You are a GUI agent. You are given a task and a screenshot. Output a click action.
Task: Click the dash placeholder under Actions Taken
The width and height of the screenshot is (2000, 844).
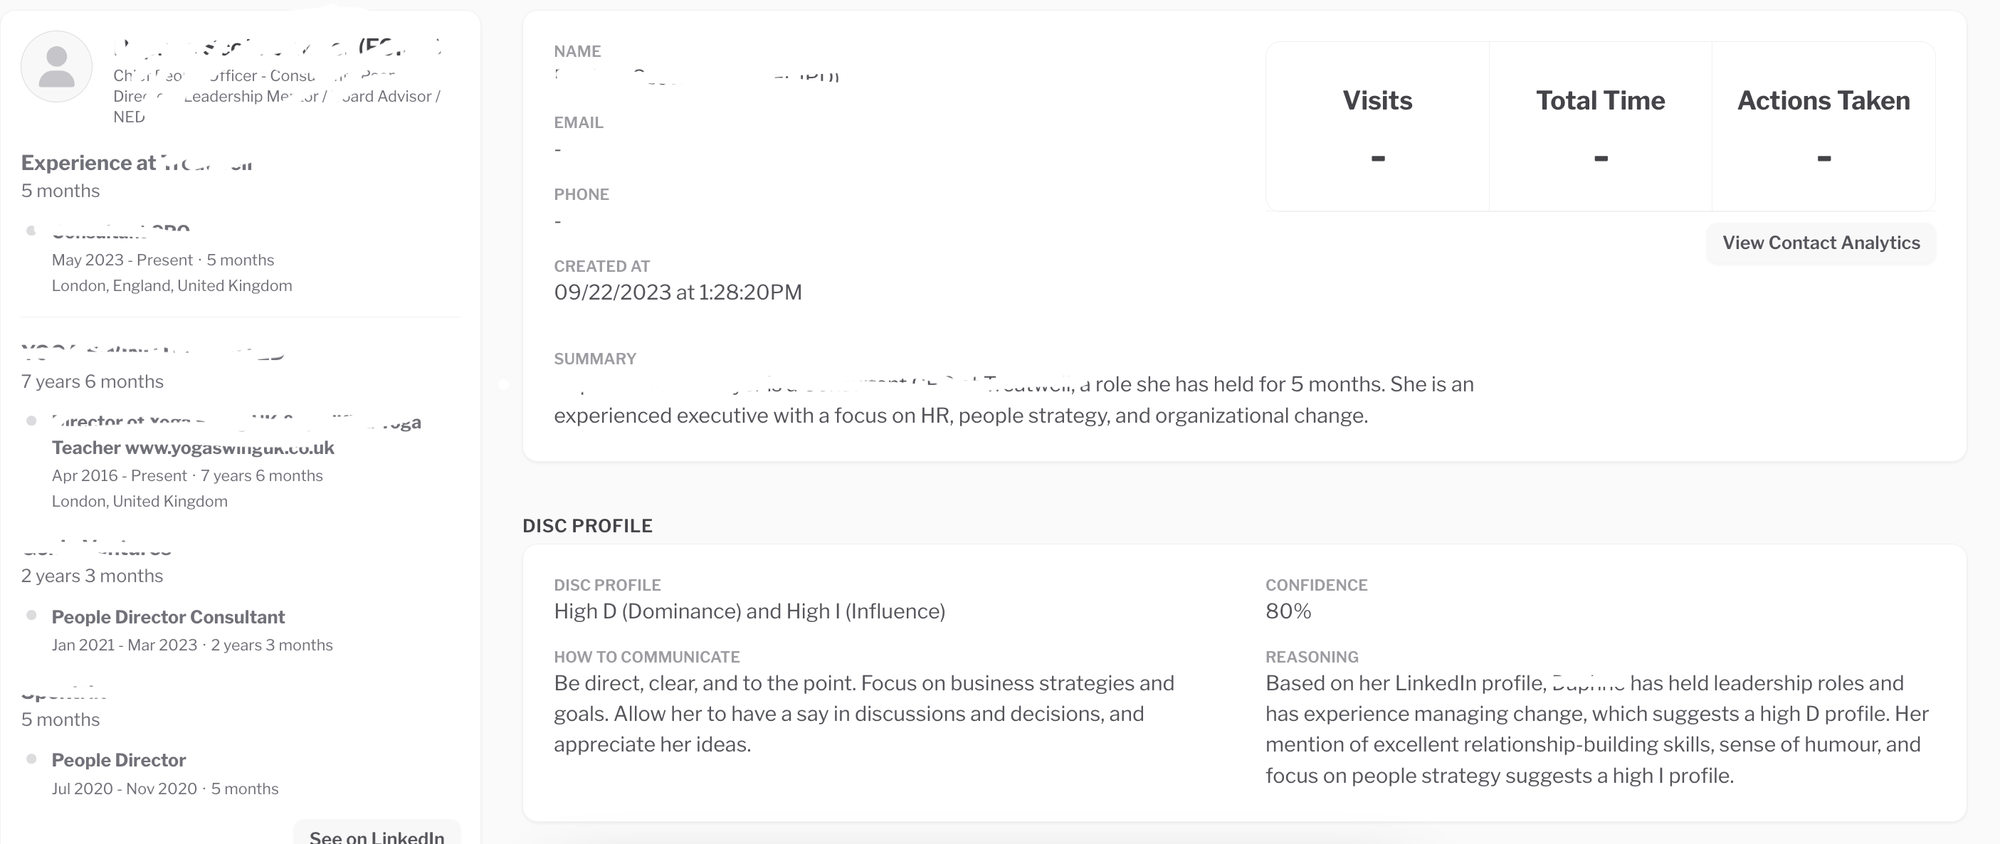click(1824, 158)
